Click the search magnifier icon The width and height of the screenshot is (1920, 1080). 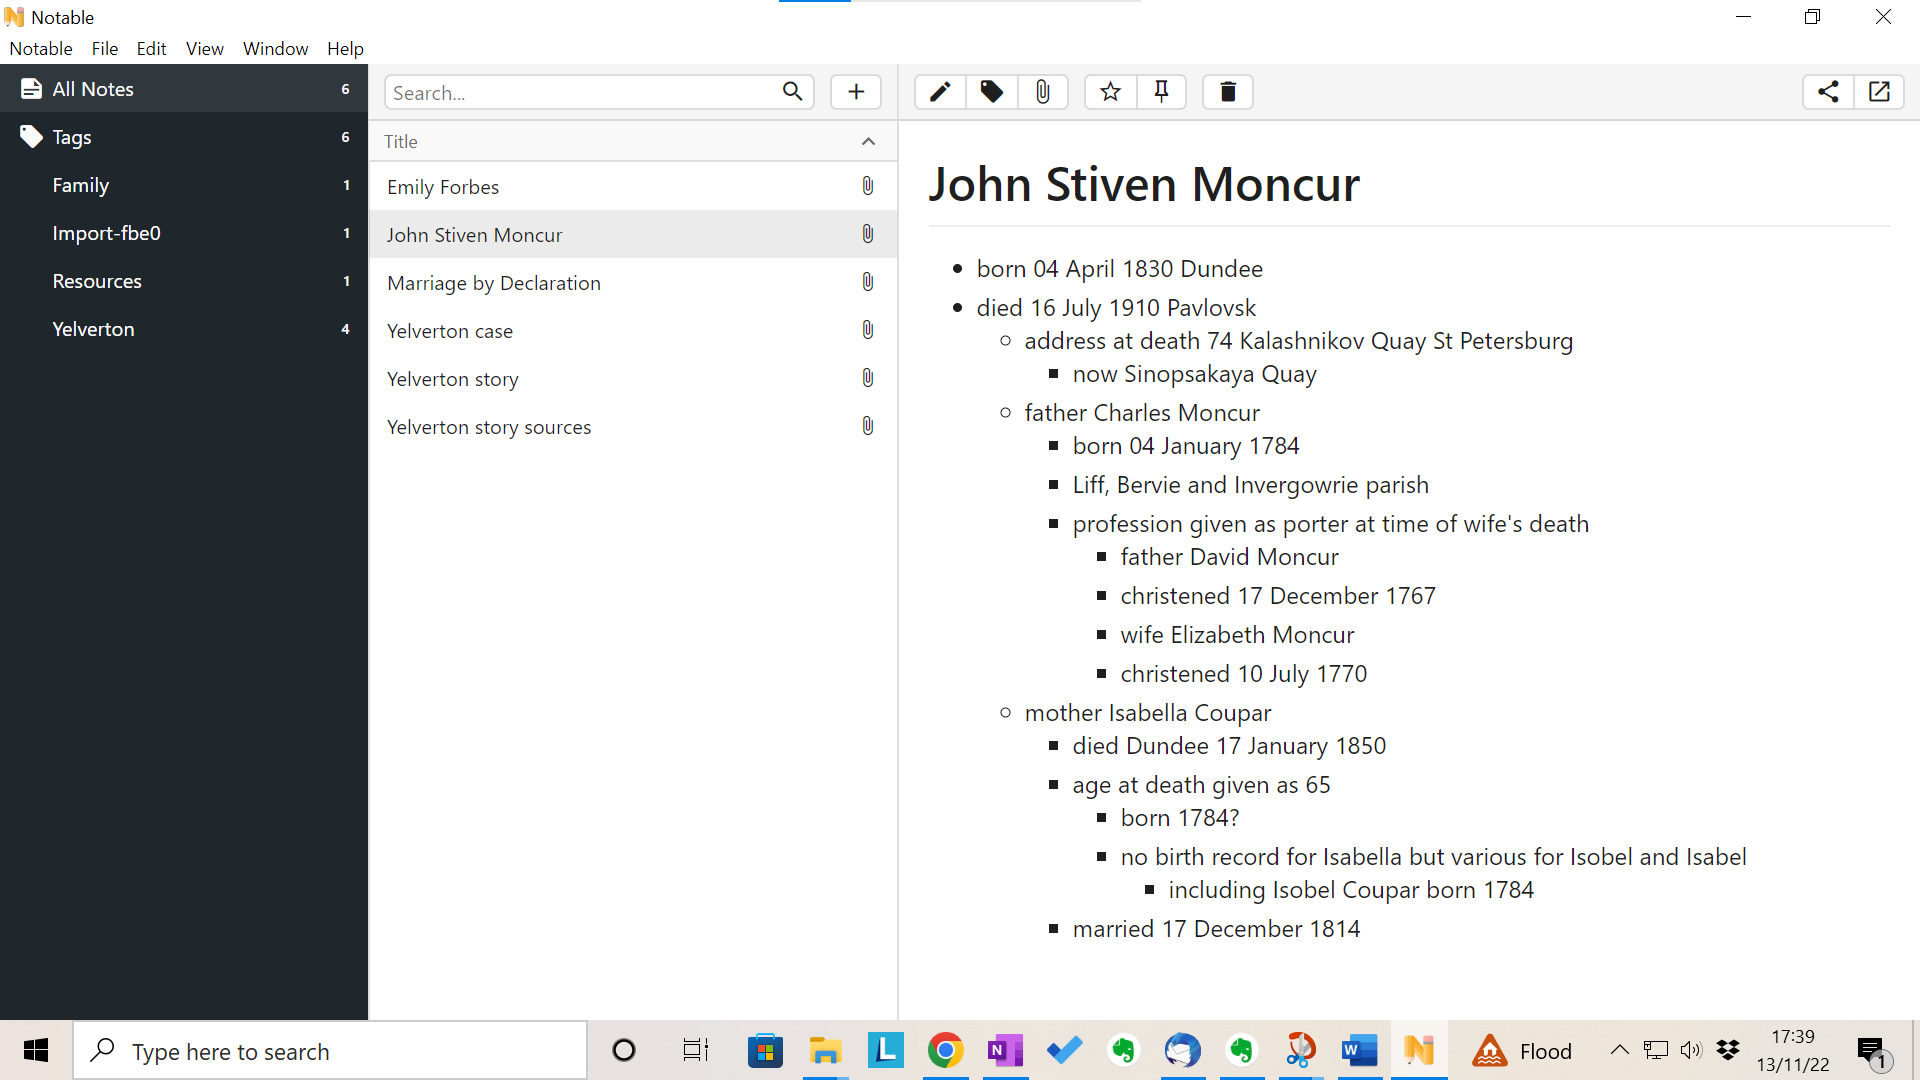coord(792,92)
